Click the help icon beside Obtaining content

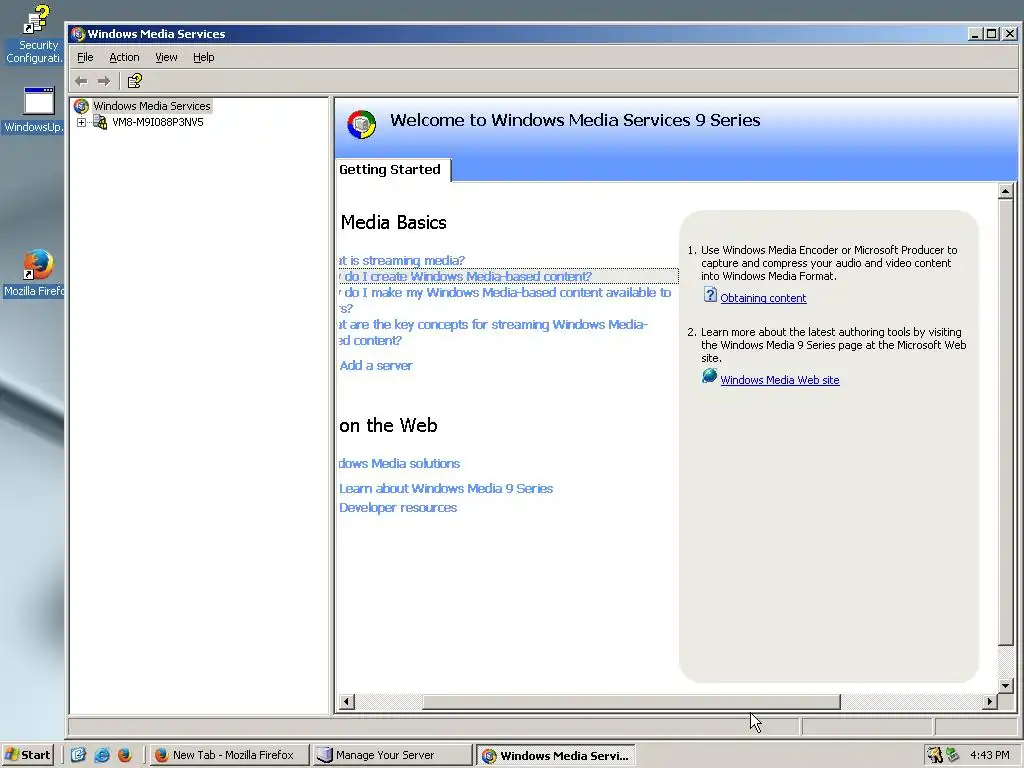click(x=710, y=295)
